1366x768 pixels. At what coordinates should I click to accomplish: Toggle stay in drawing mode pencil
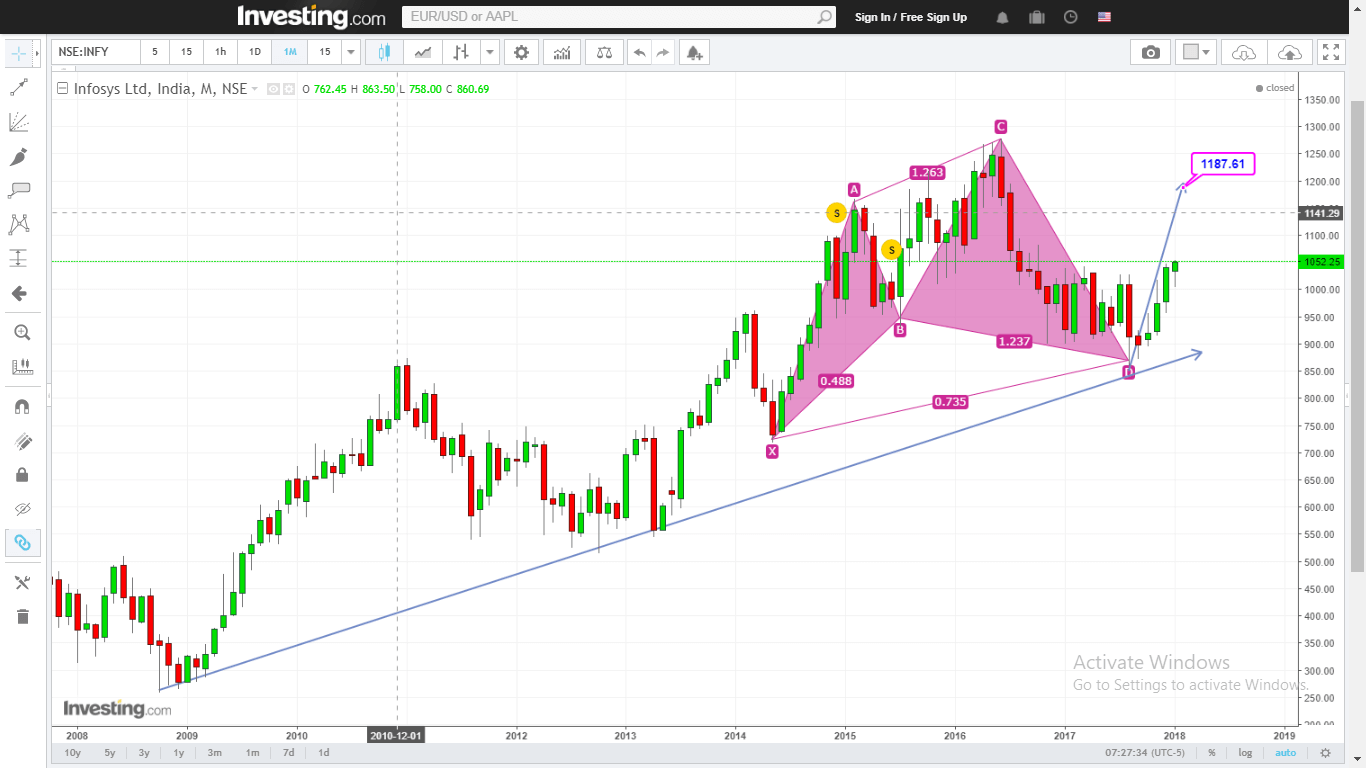point(22,441)
